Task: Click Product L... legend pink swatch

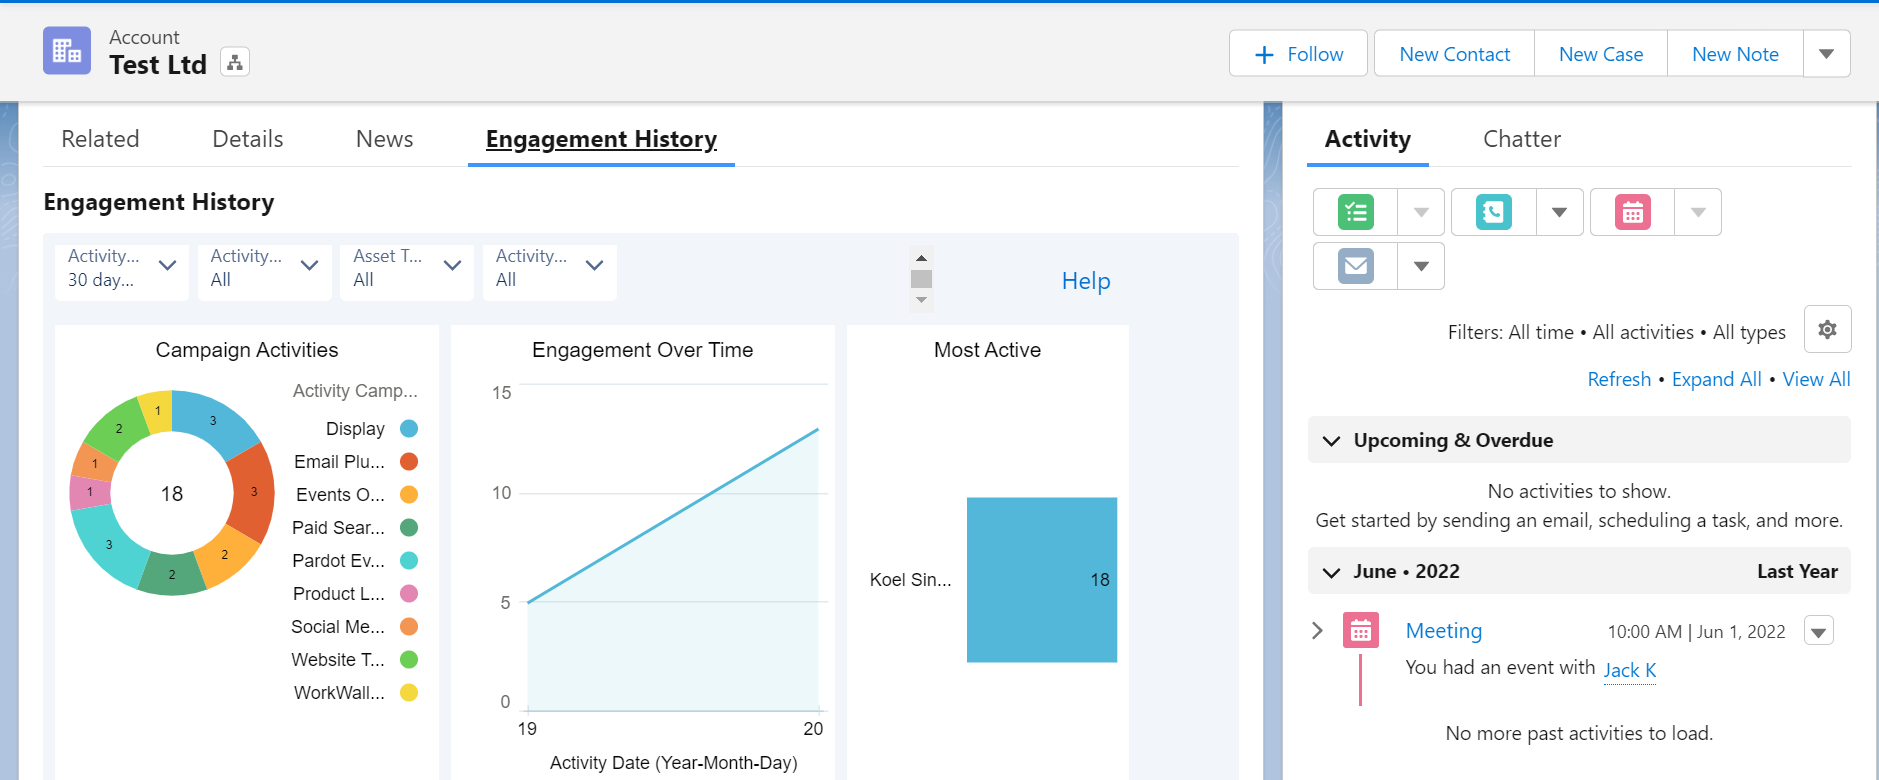Action: pos(409,594)
